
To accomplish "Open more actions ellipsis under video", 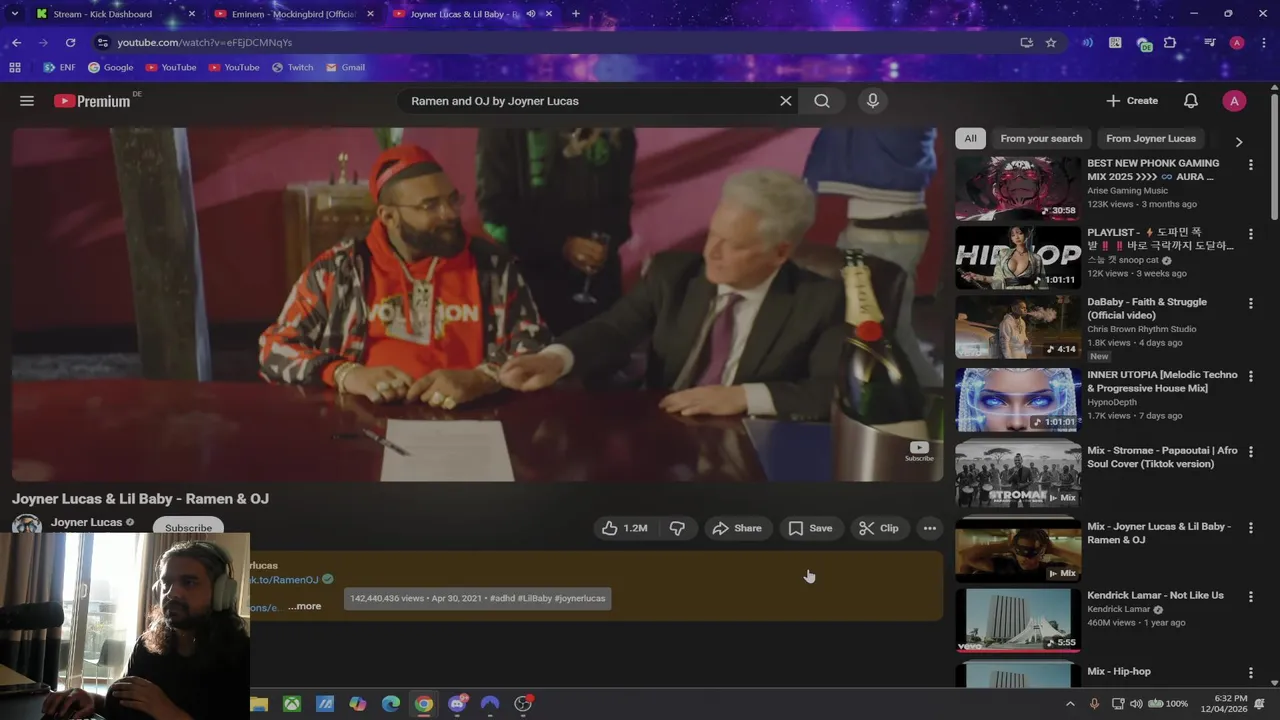I will [930, 528].
